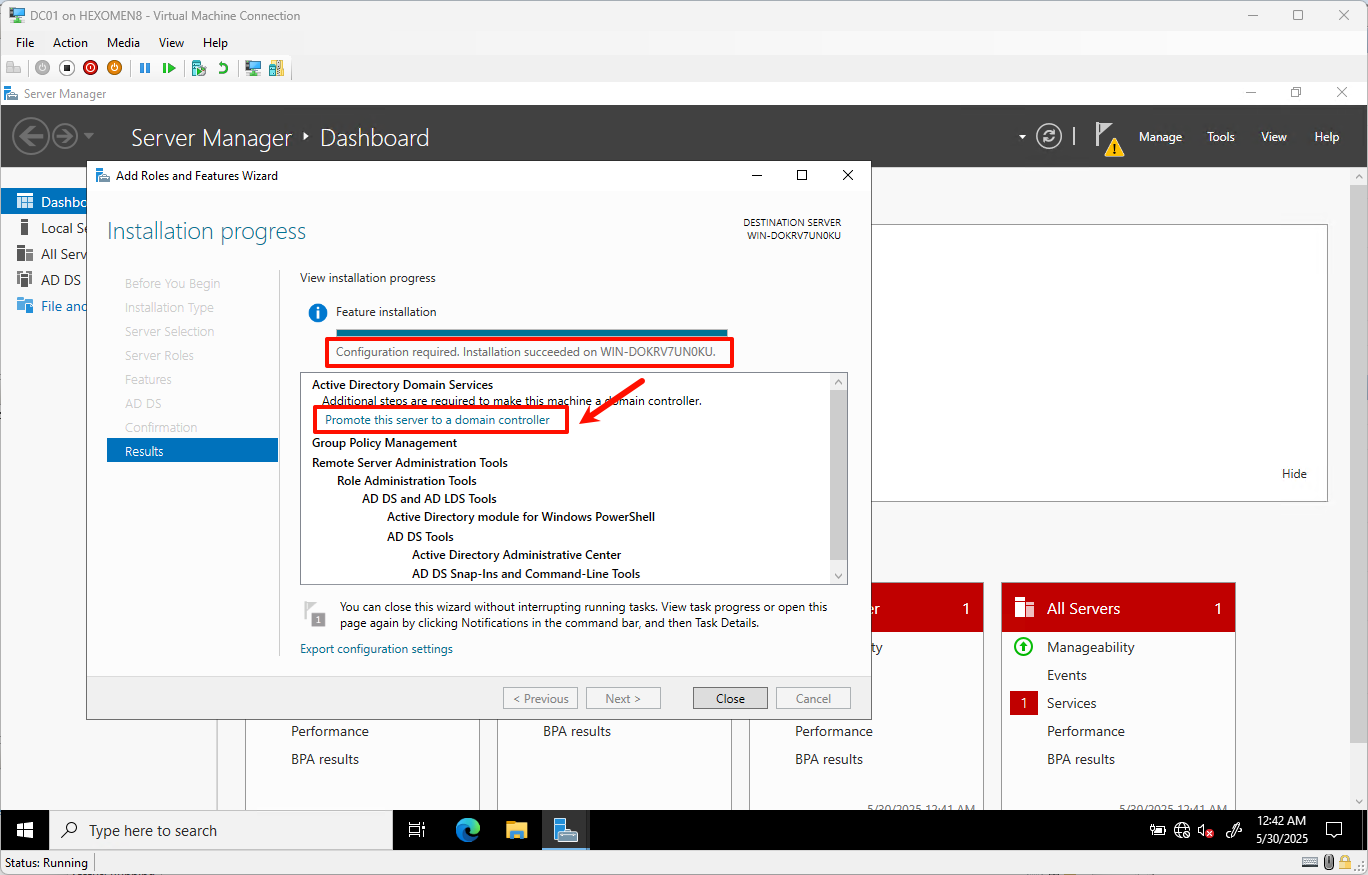Click the orange Save VM state icon

click(114, 68)
